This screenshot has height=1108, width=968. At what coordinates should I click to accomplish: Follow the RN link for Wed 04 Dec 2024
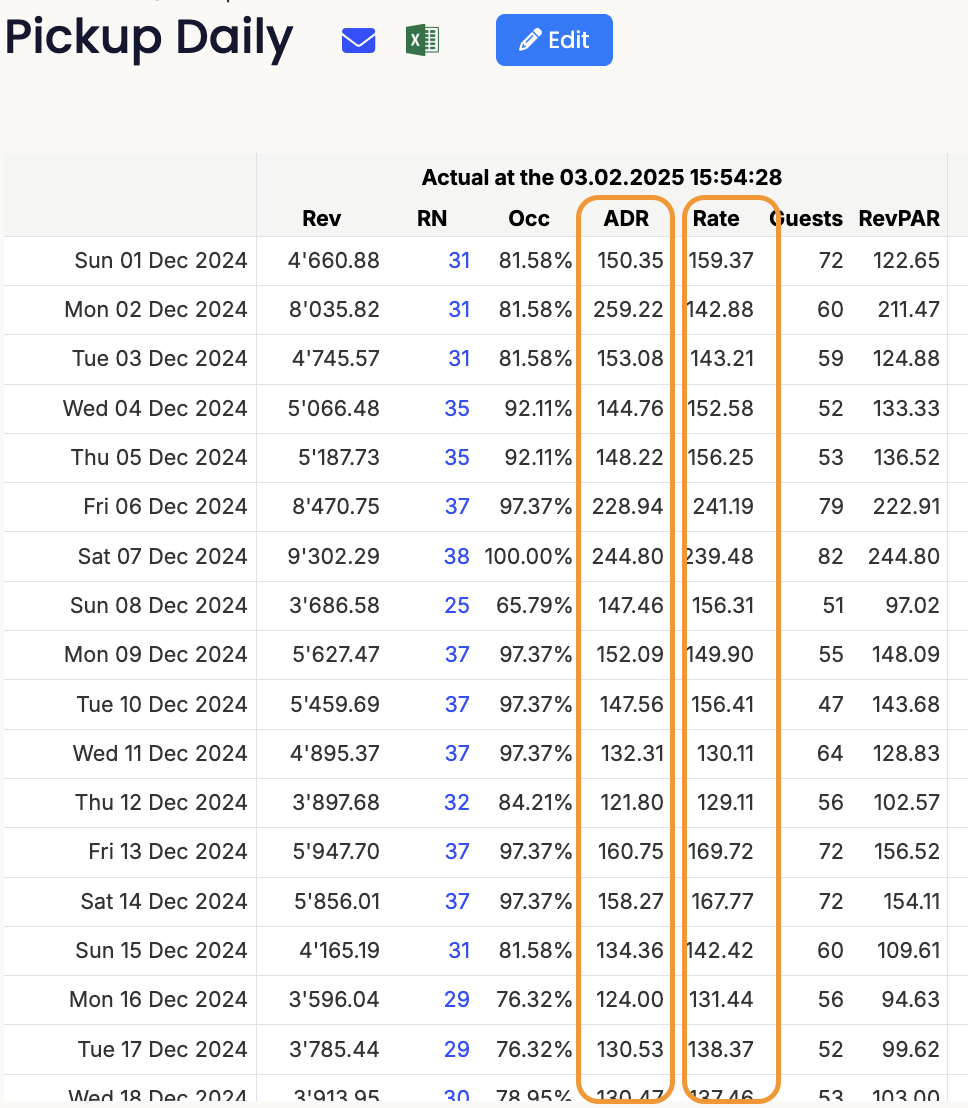click(457, 408)
